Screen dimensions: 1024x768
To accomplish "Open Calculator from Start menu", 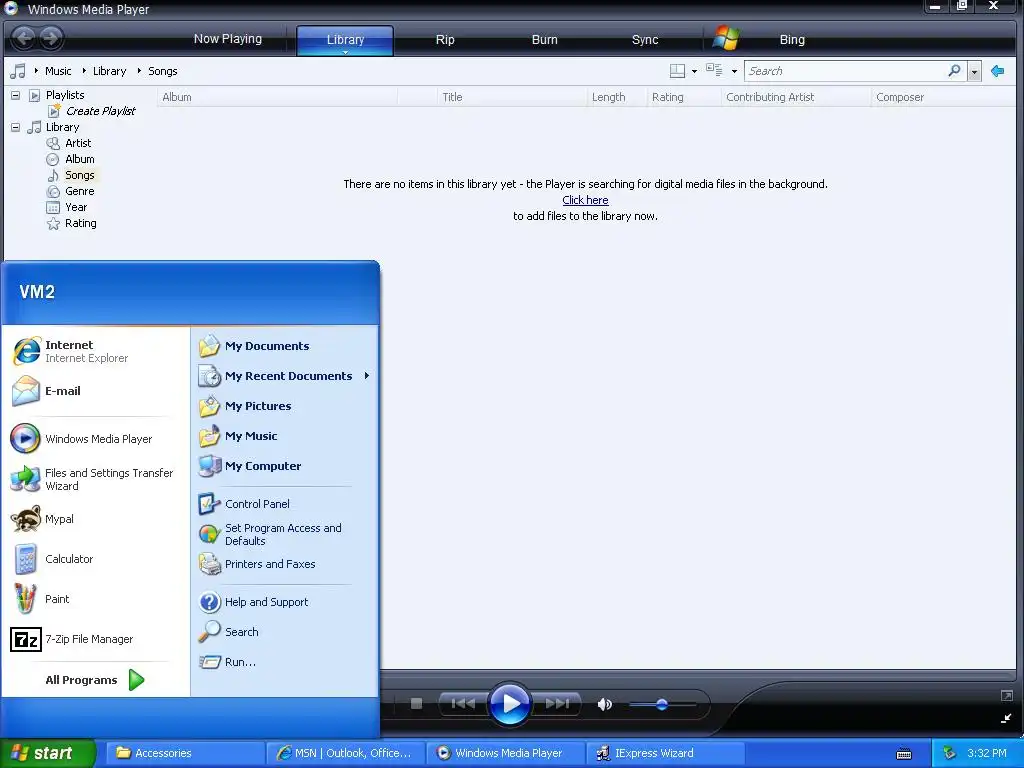I will pos(94,559).
